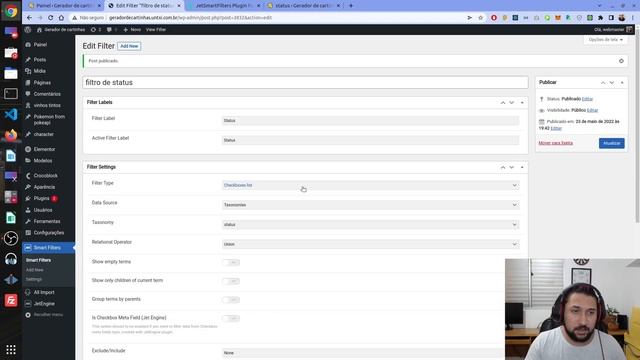The image size is (640, 360).
Task: Toggle the Group terms by parents switch
Action: [x=231, y=300]
